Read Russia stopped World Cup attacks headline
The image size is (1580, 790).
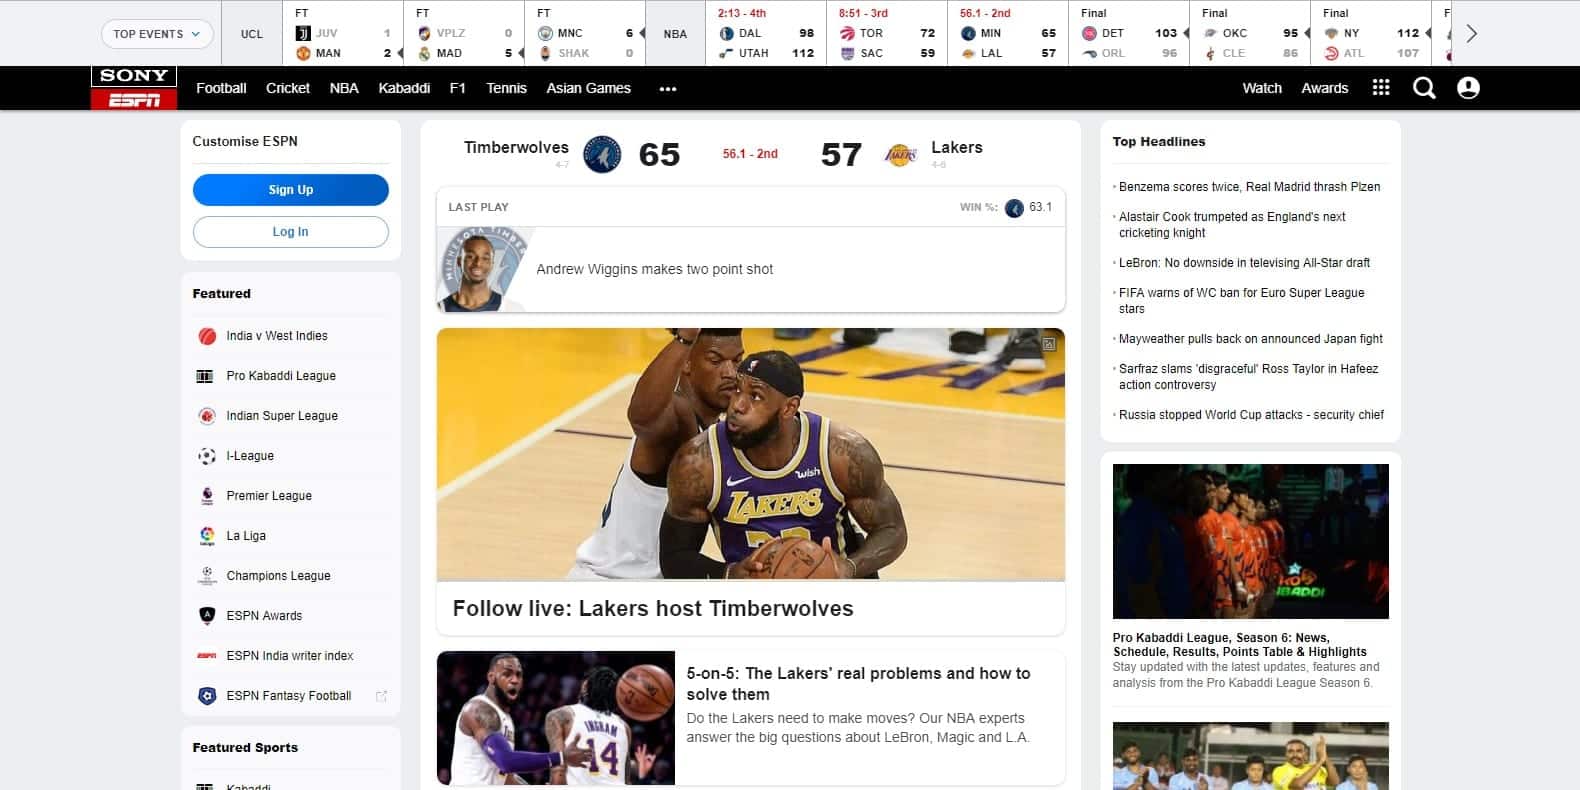click(1251, 415)
